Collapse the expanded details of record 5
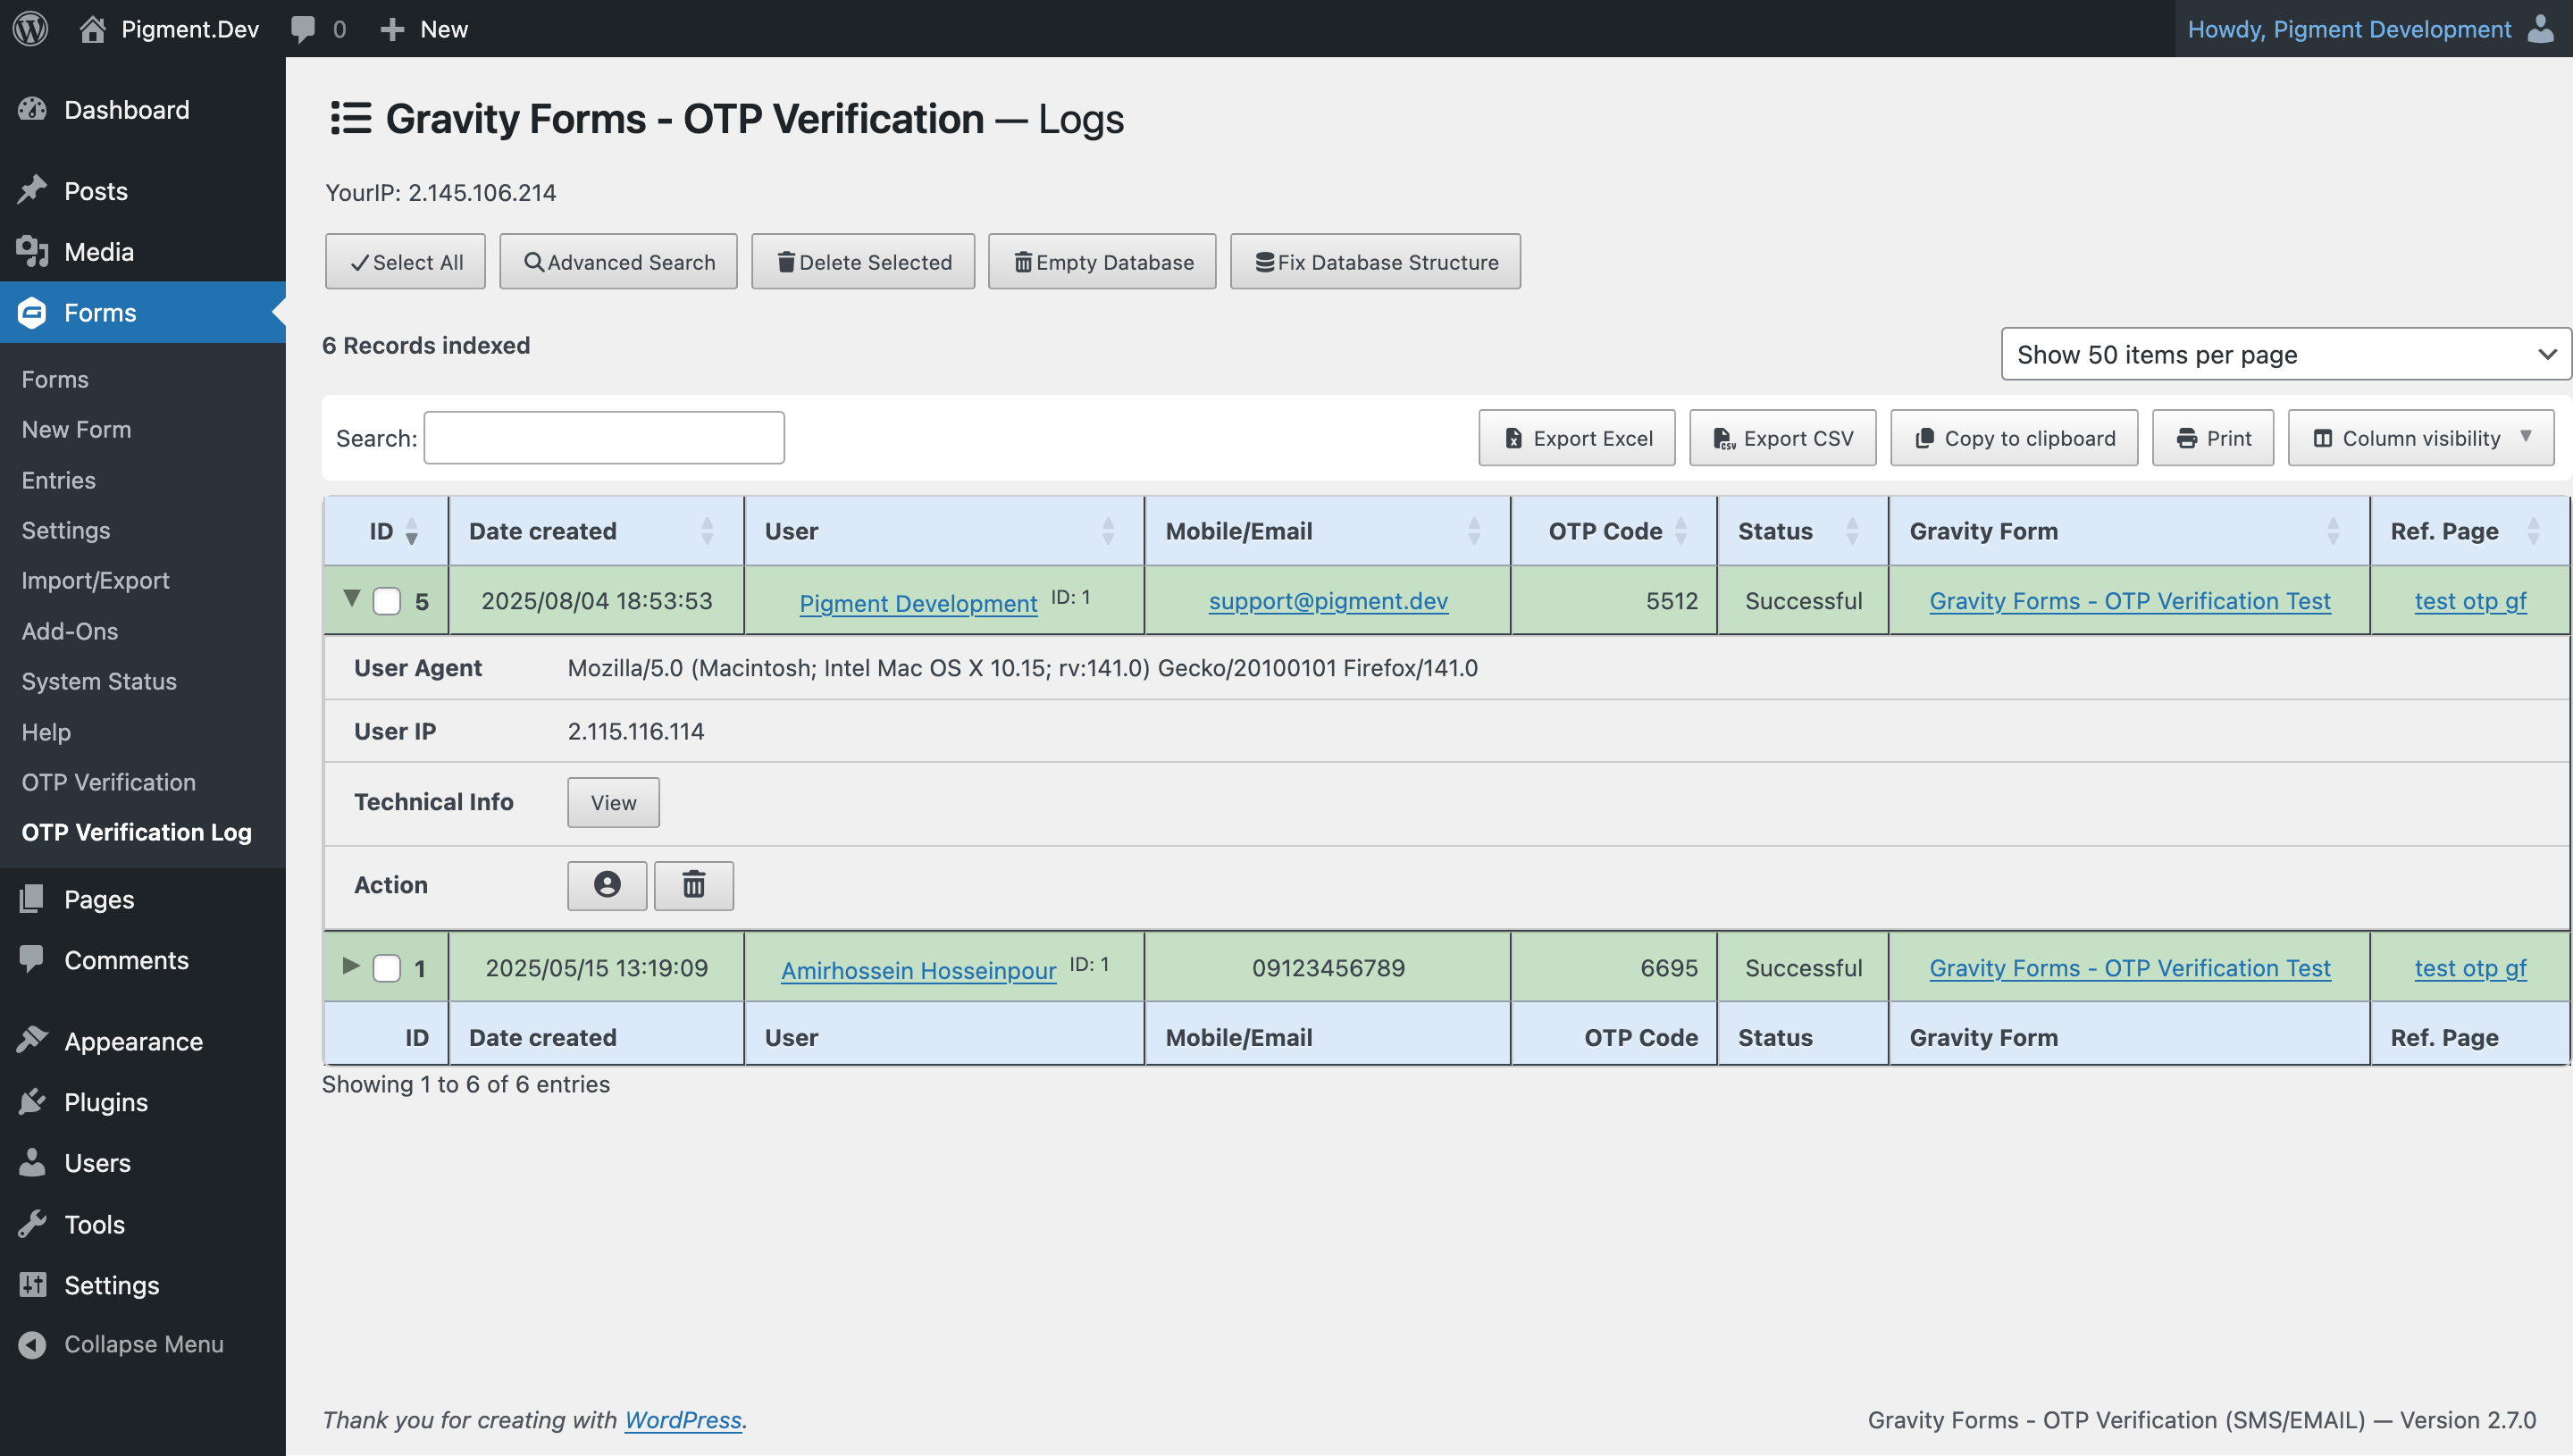The width and height of the screenshot is (2573, 1456). point(351,598)
